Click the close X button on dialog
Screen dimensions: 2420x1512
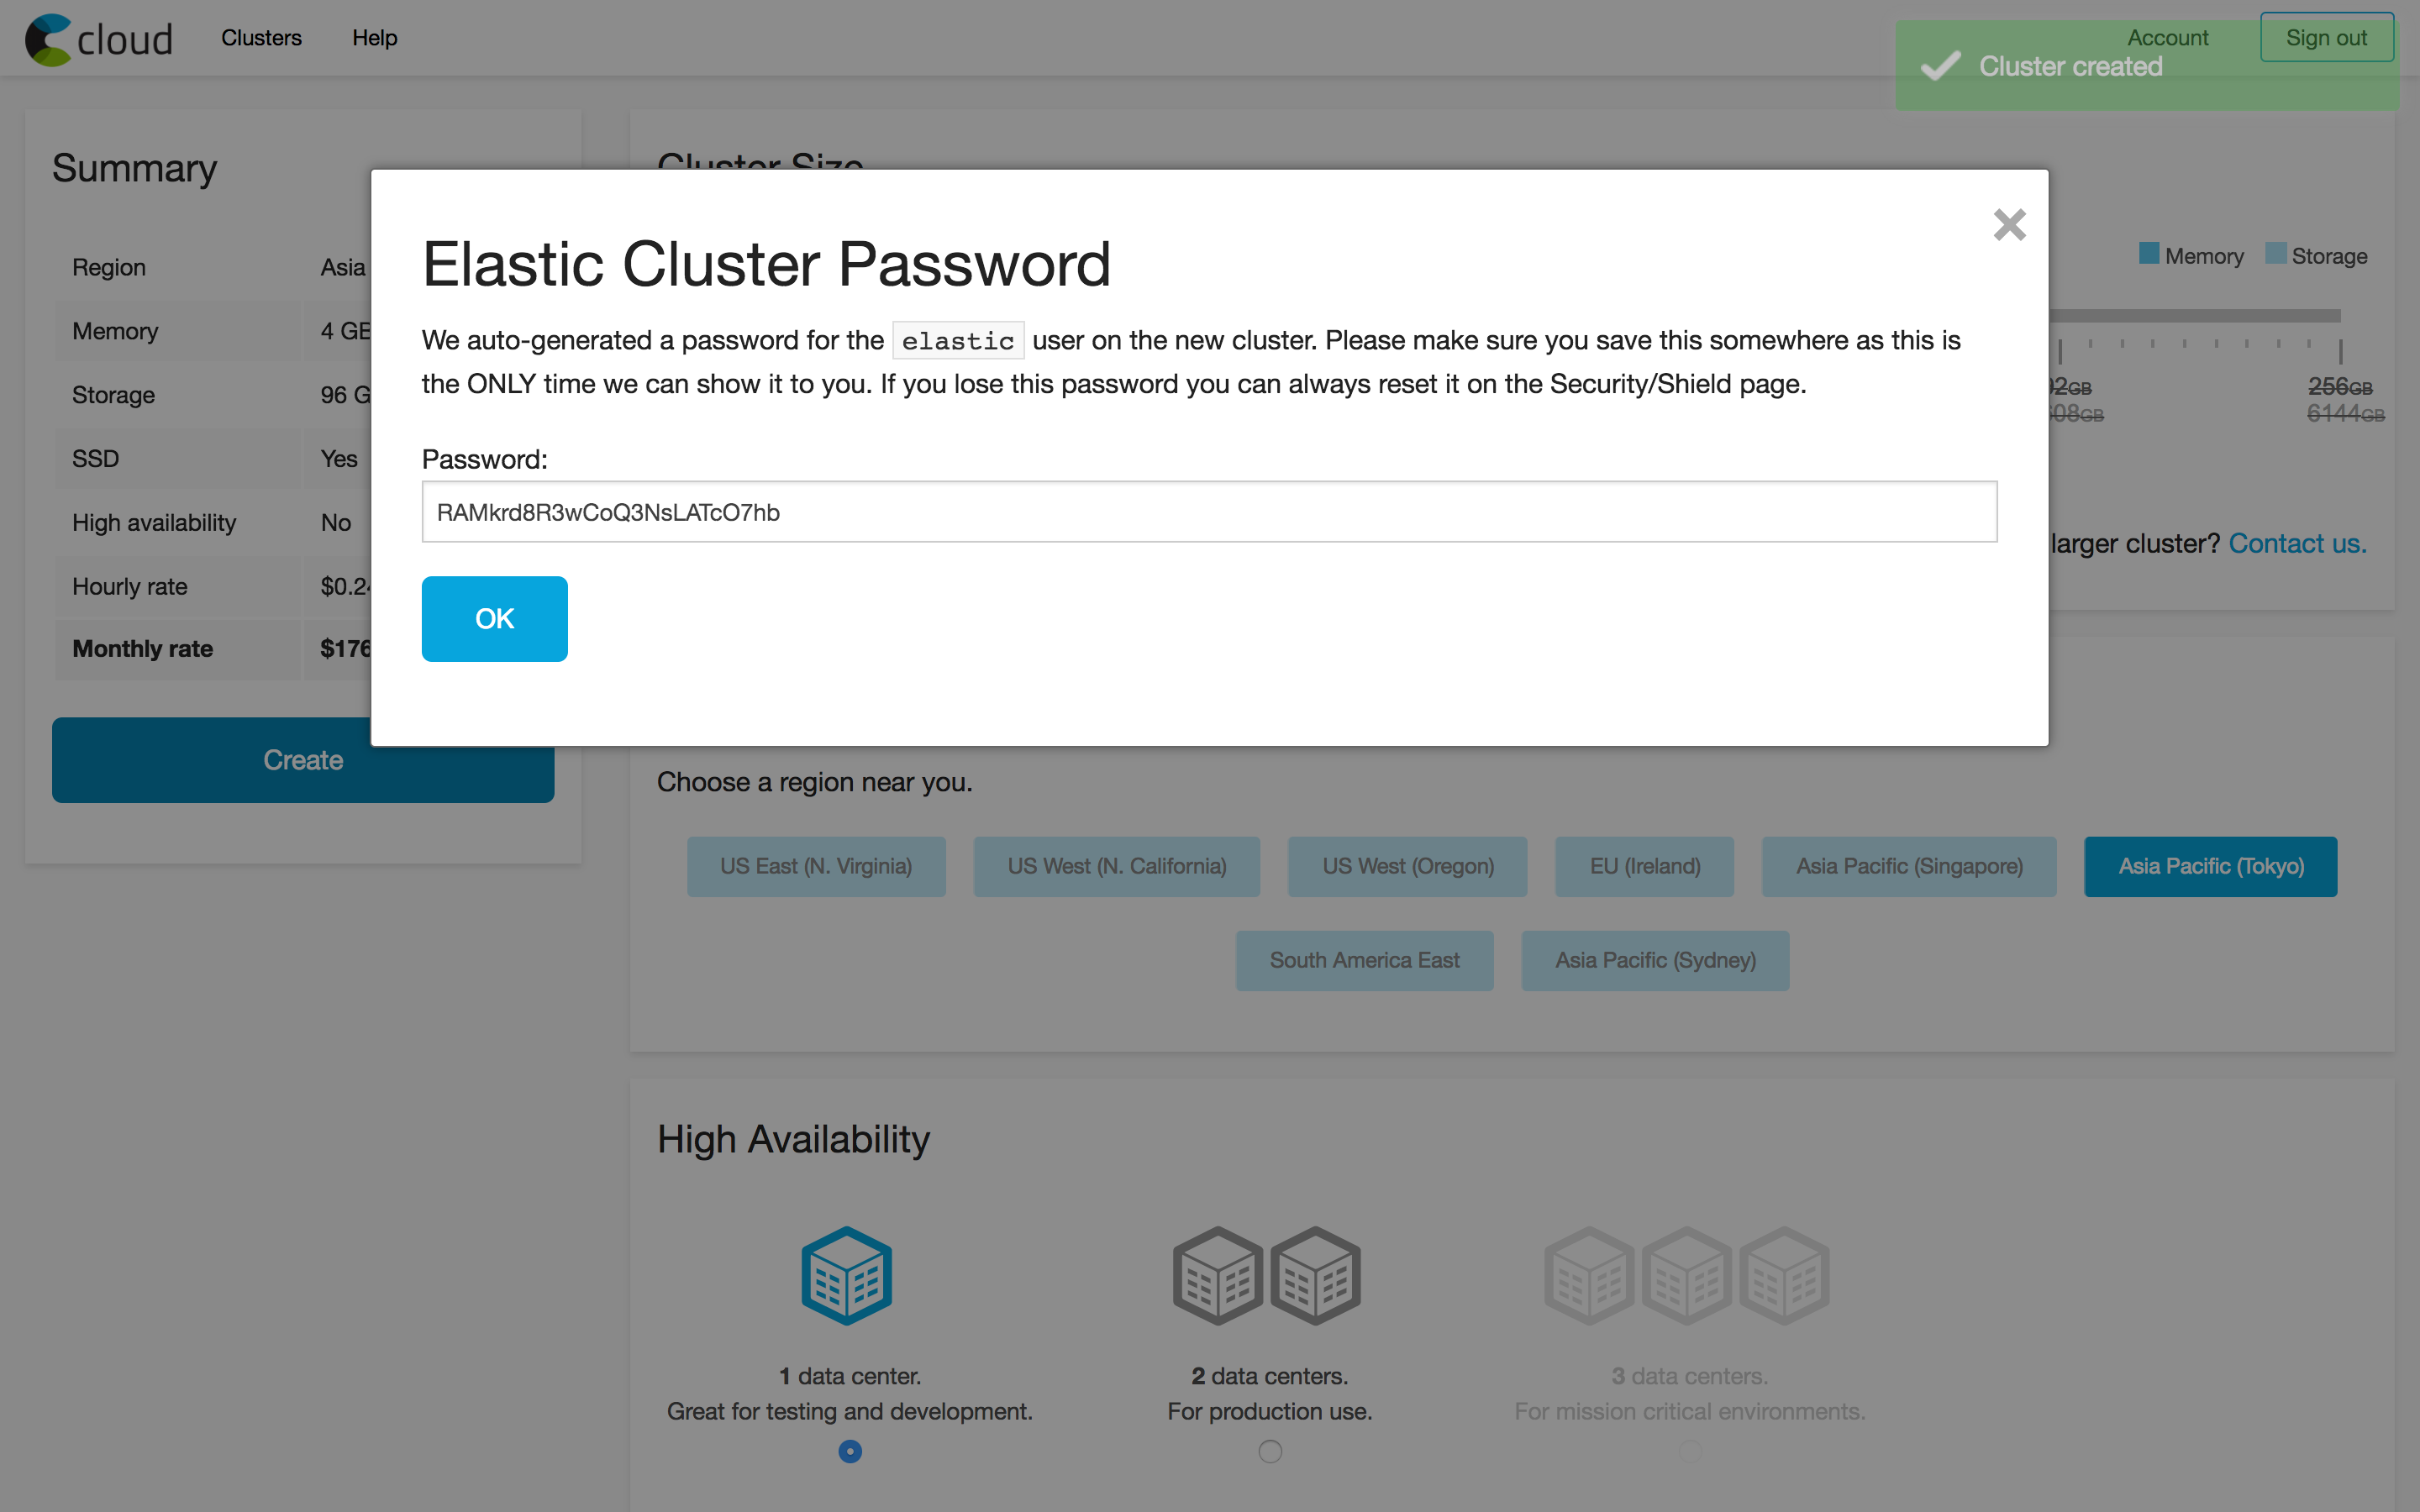point(2007,223)
